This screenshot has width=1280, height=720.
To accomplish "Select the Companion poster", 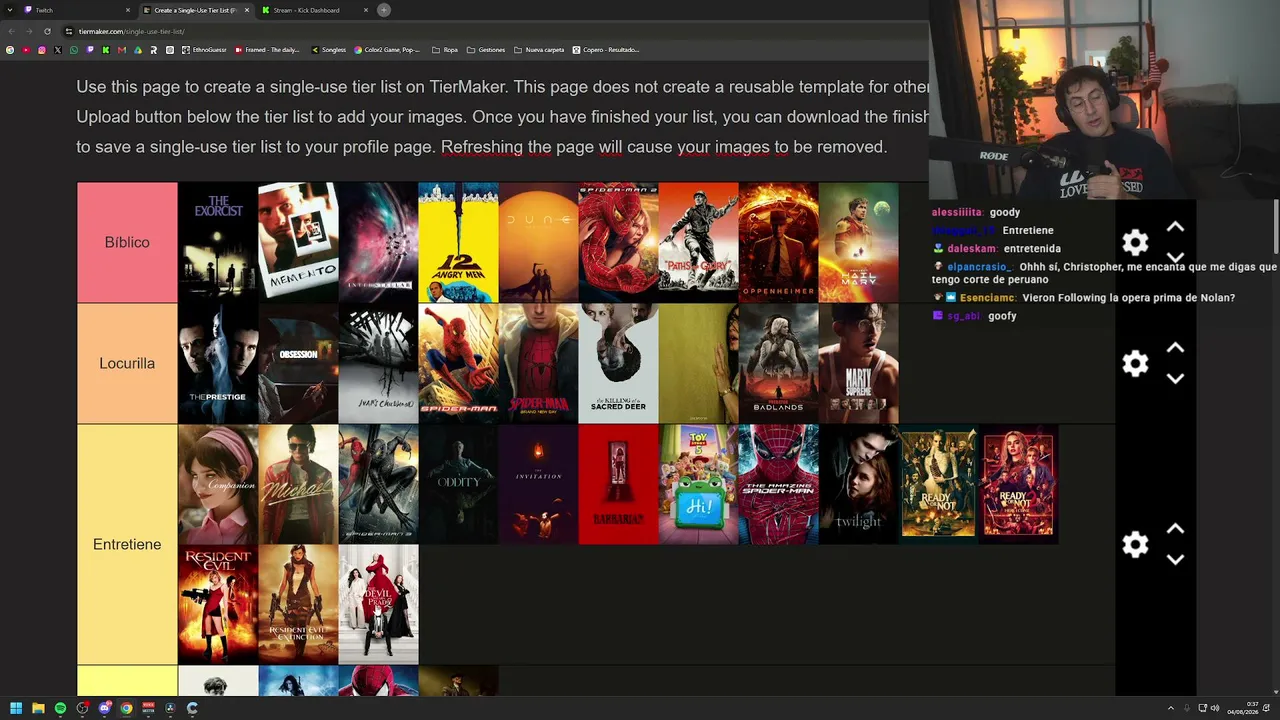I will click(218, 484).
